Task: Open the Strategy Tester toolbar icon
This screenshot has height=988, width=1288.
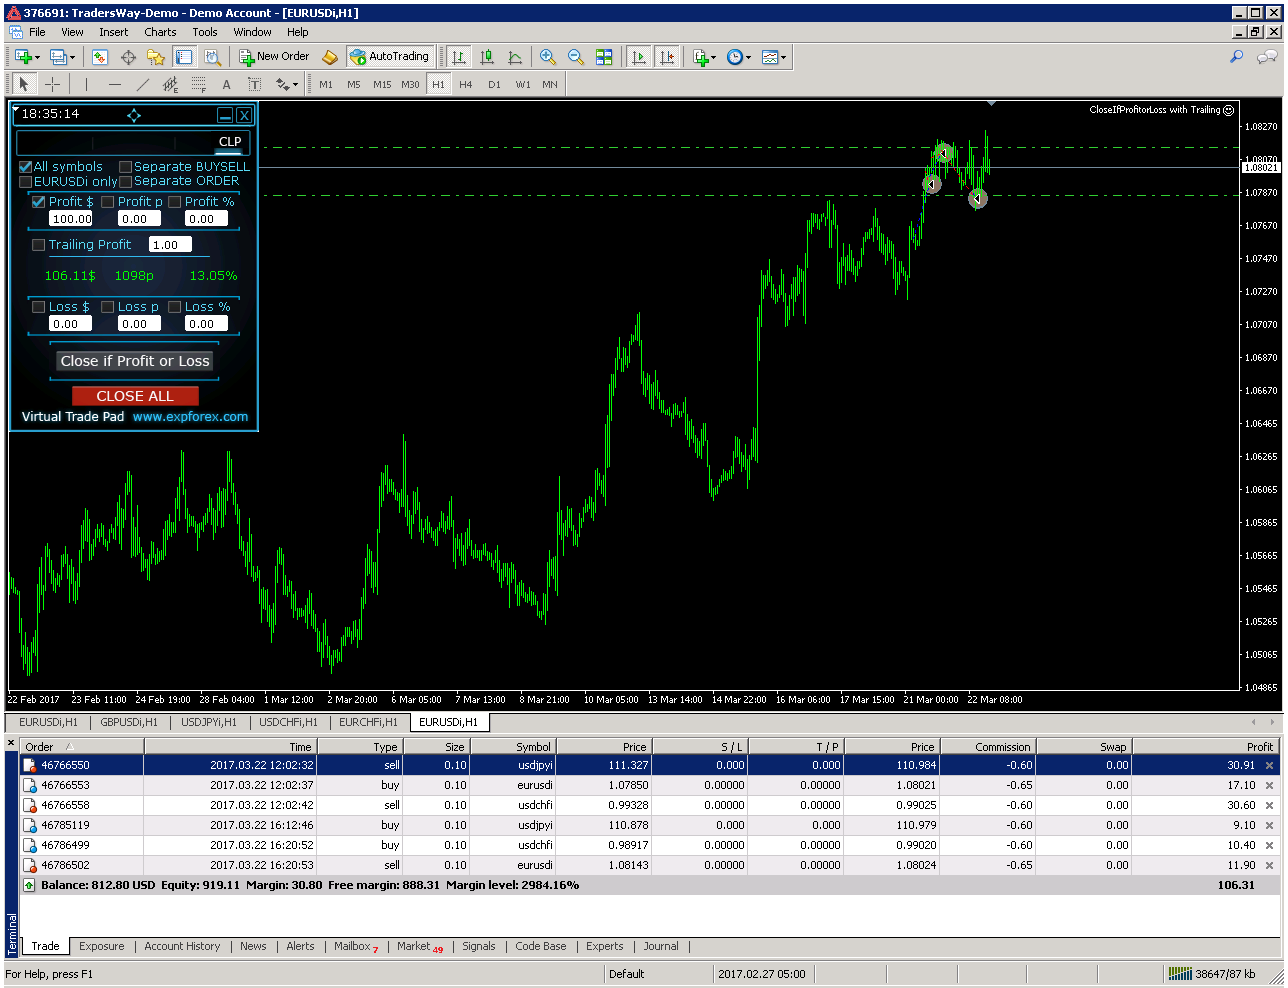Action: pos(212,57)
